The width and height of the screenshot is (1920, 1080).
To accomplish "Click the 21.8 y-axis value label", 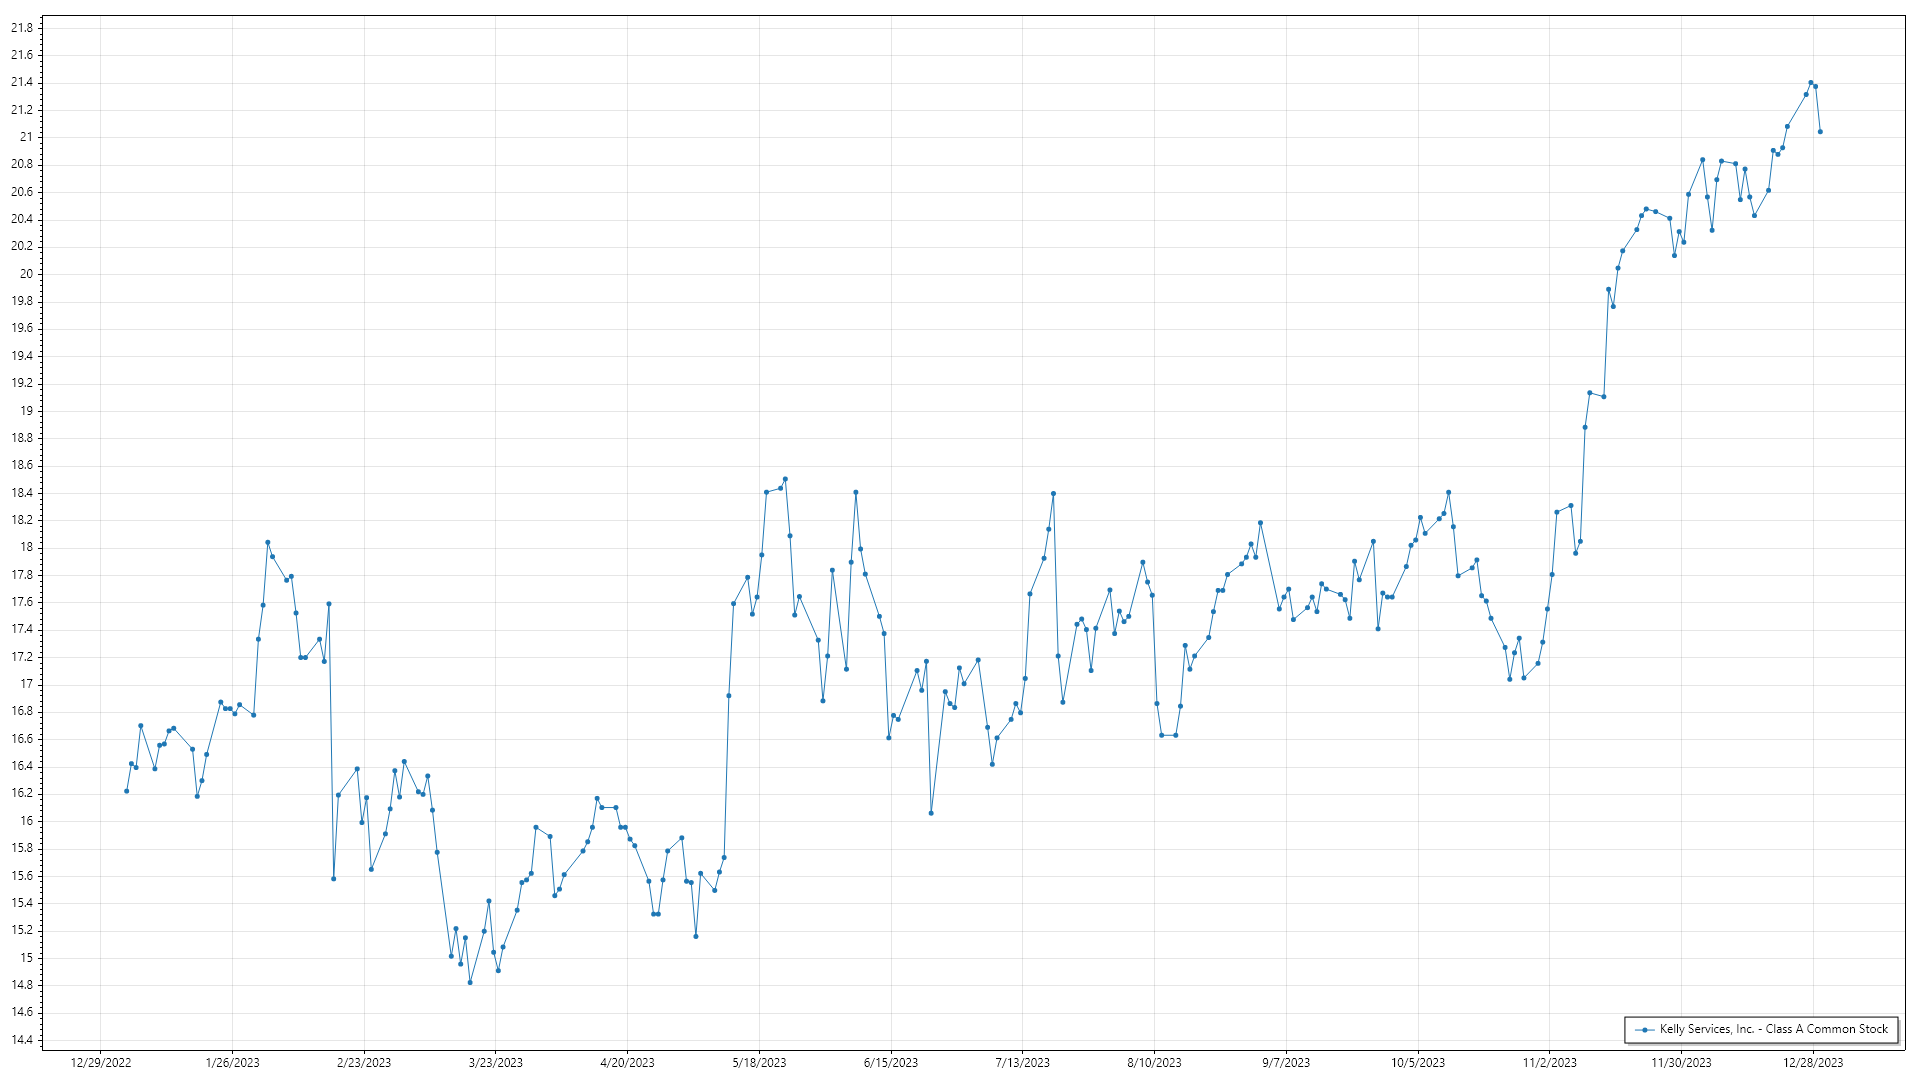I will tap(21, 28).
